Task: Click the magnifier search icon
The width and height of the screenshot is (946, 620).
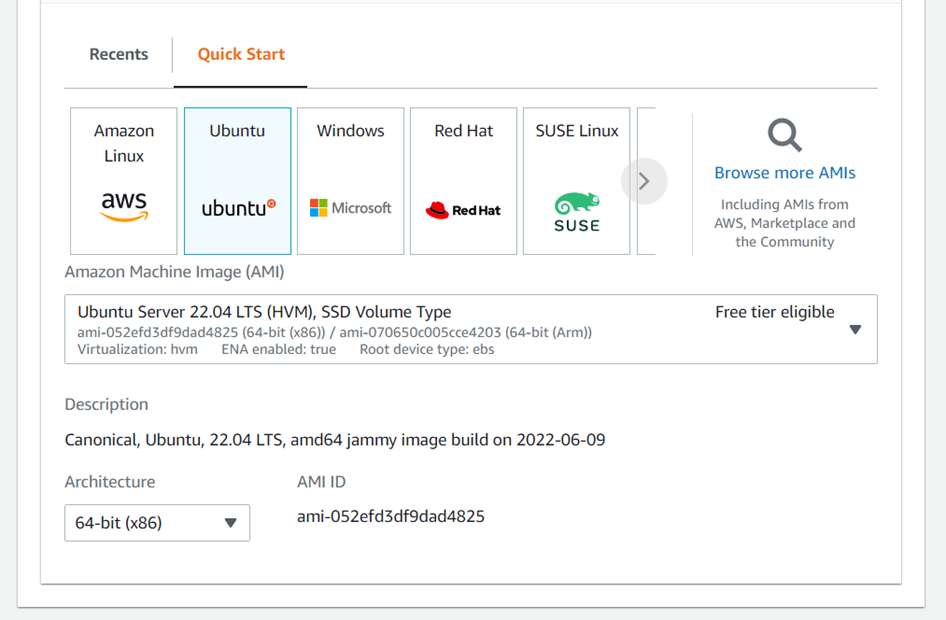Action: coord(784,134)
